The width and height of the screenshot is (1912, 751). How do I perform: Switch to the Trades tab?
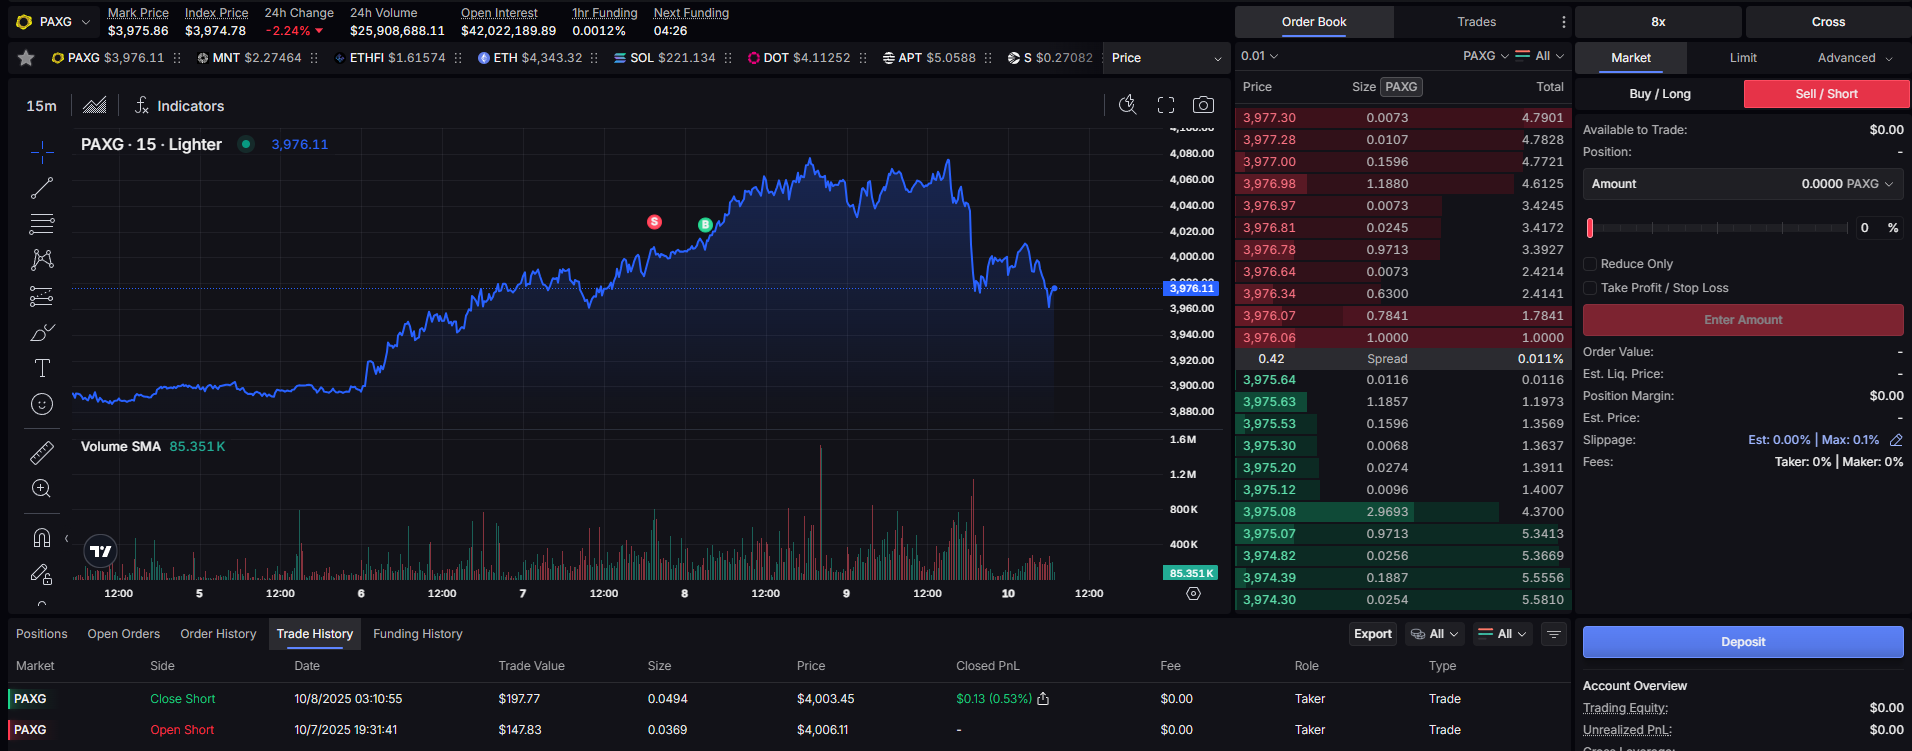coord(1476,22)
